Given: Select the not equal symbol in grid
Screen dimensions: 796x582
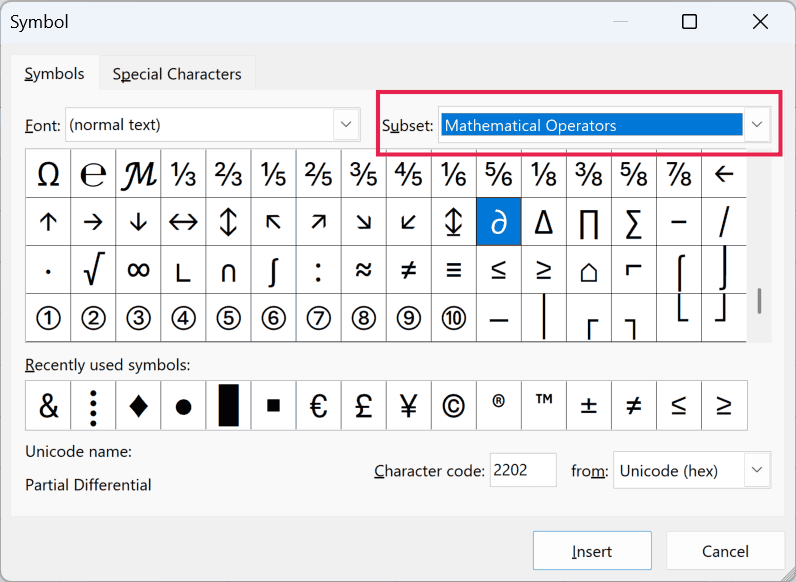Looking at the screenshot, I should (x=409, y=270).
